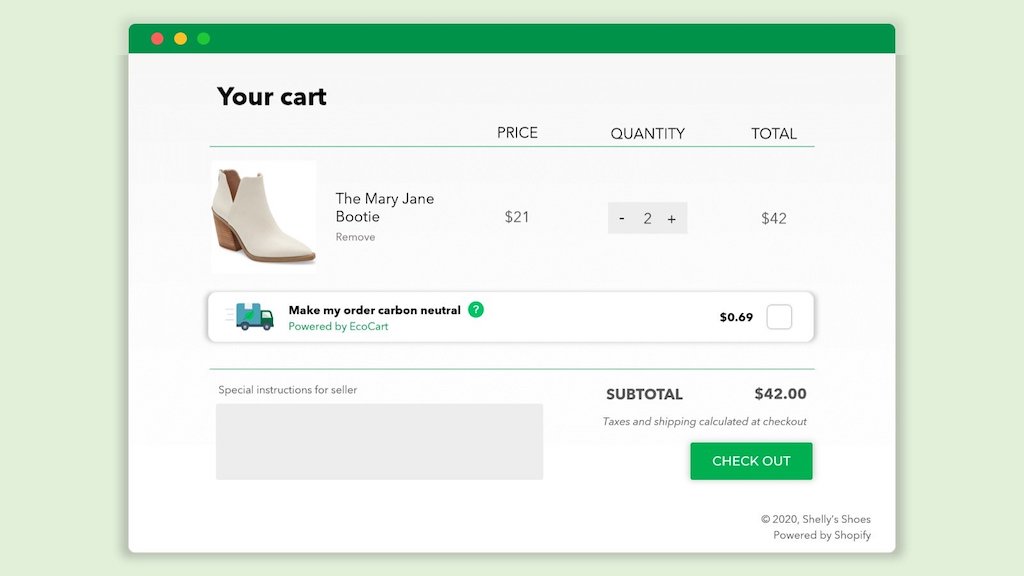Click the bootie product thumbnail image
Viewport: 1024px width, 576px height.
pos(264,216)
